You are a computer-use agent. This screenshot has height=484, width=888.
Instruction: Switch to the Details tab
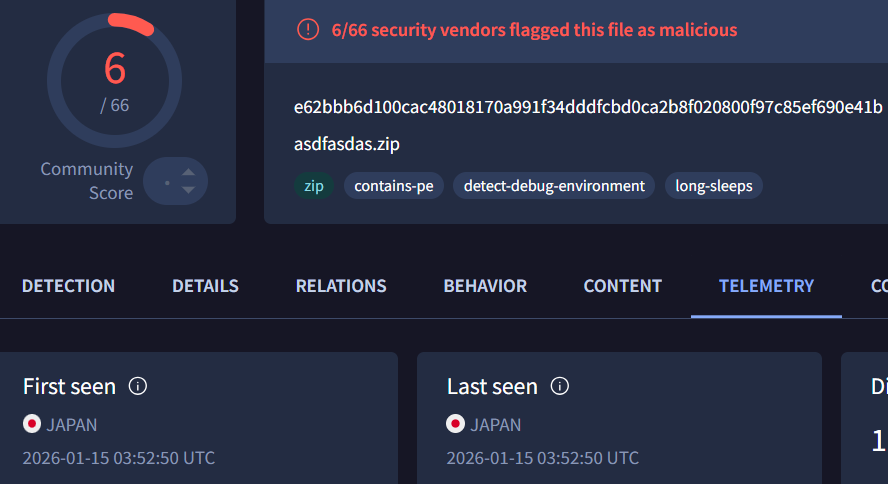pos(205,286)
